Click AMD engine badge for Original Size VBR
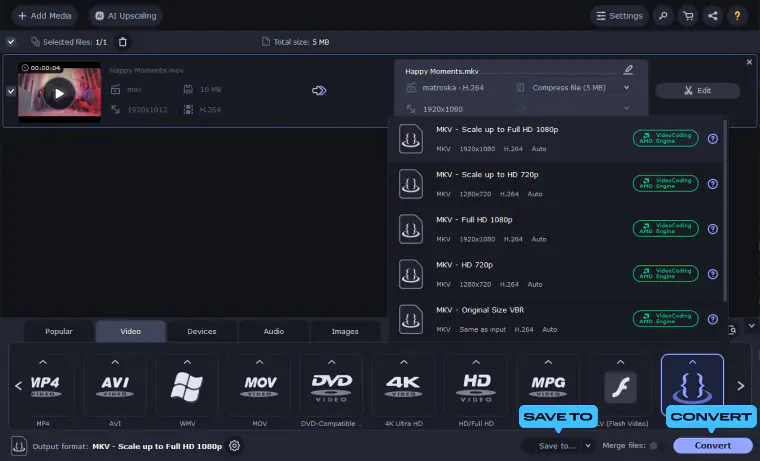Viewport: 760px width, 461px height. [665, 318]
